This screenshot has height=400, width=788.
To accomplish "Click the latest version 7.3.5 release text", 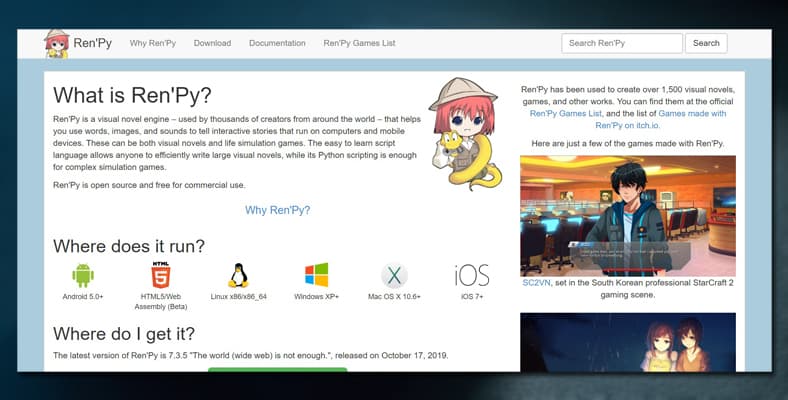I will pyautogui.click(x=251, y=356).
